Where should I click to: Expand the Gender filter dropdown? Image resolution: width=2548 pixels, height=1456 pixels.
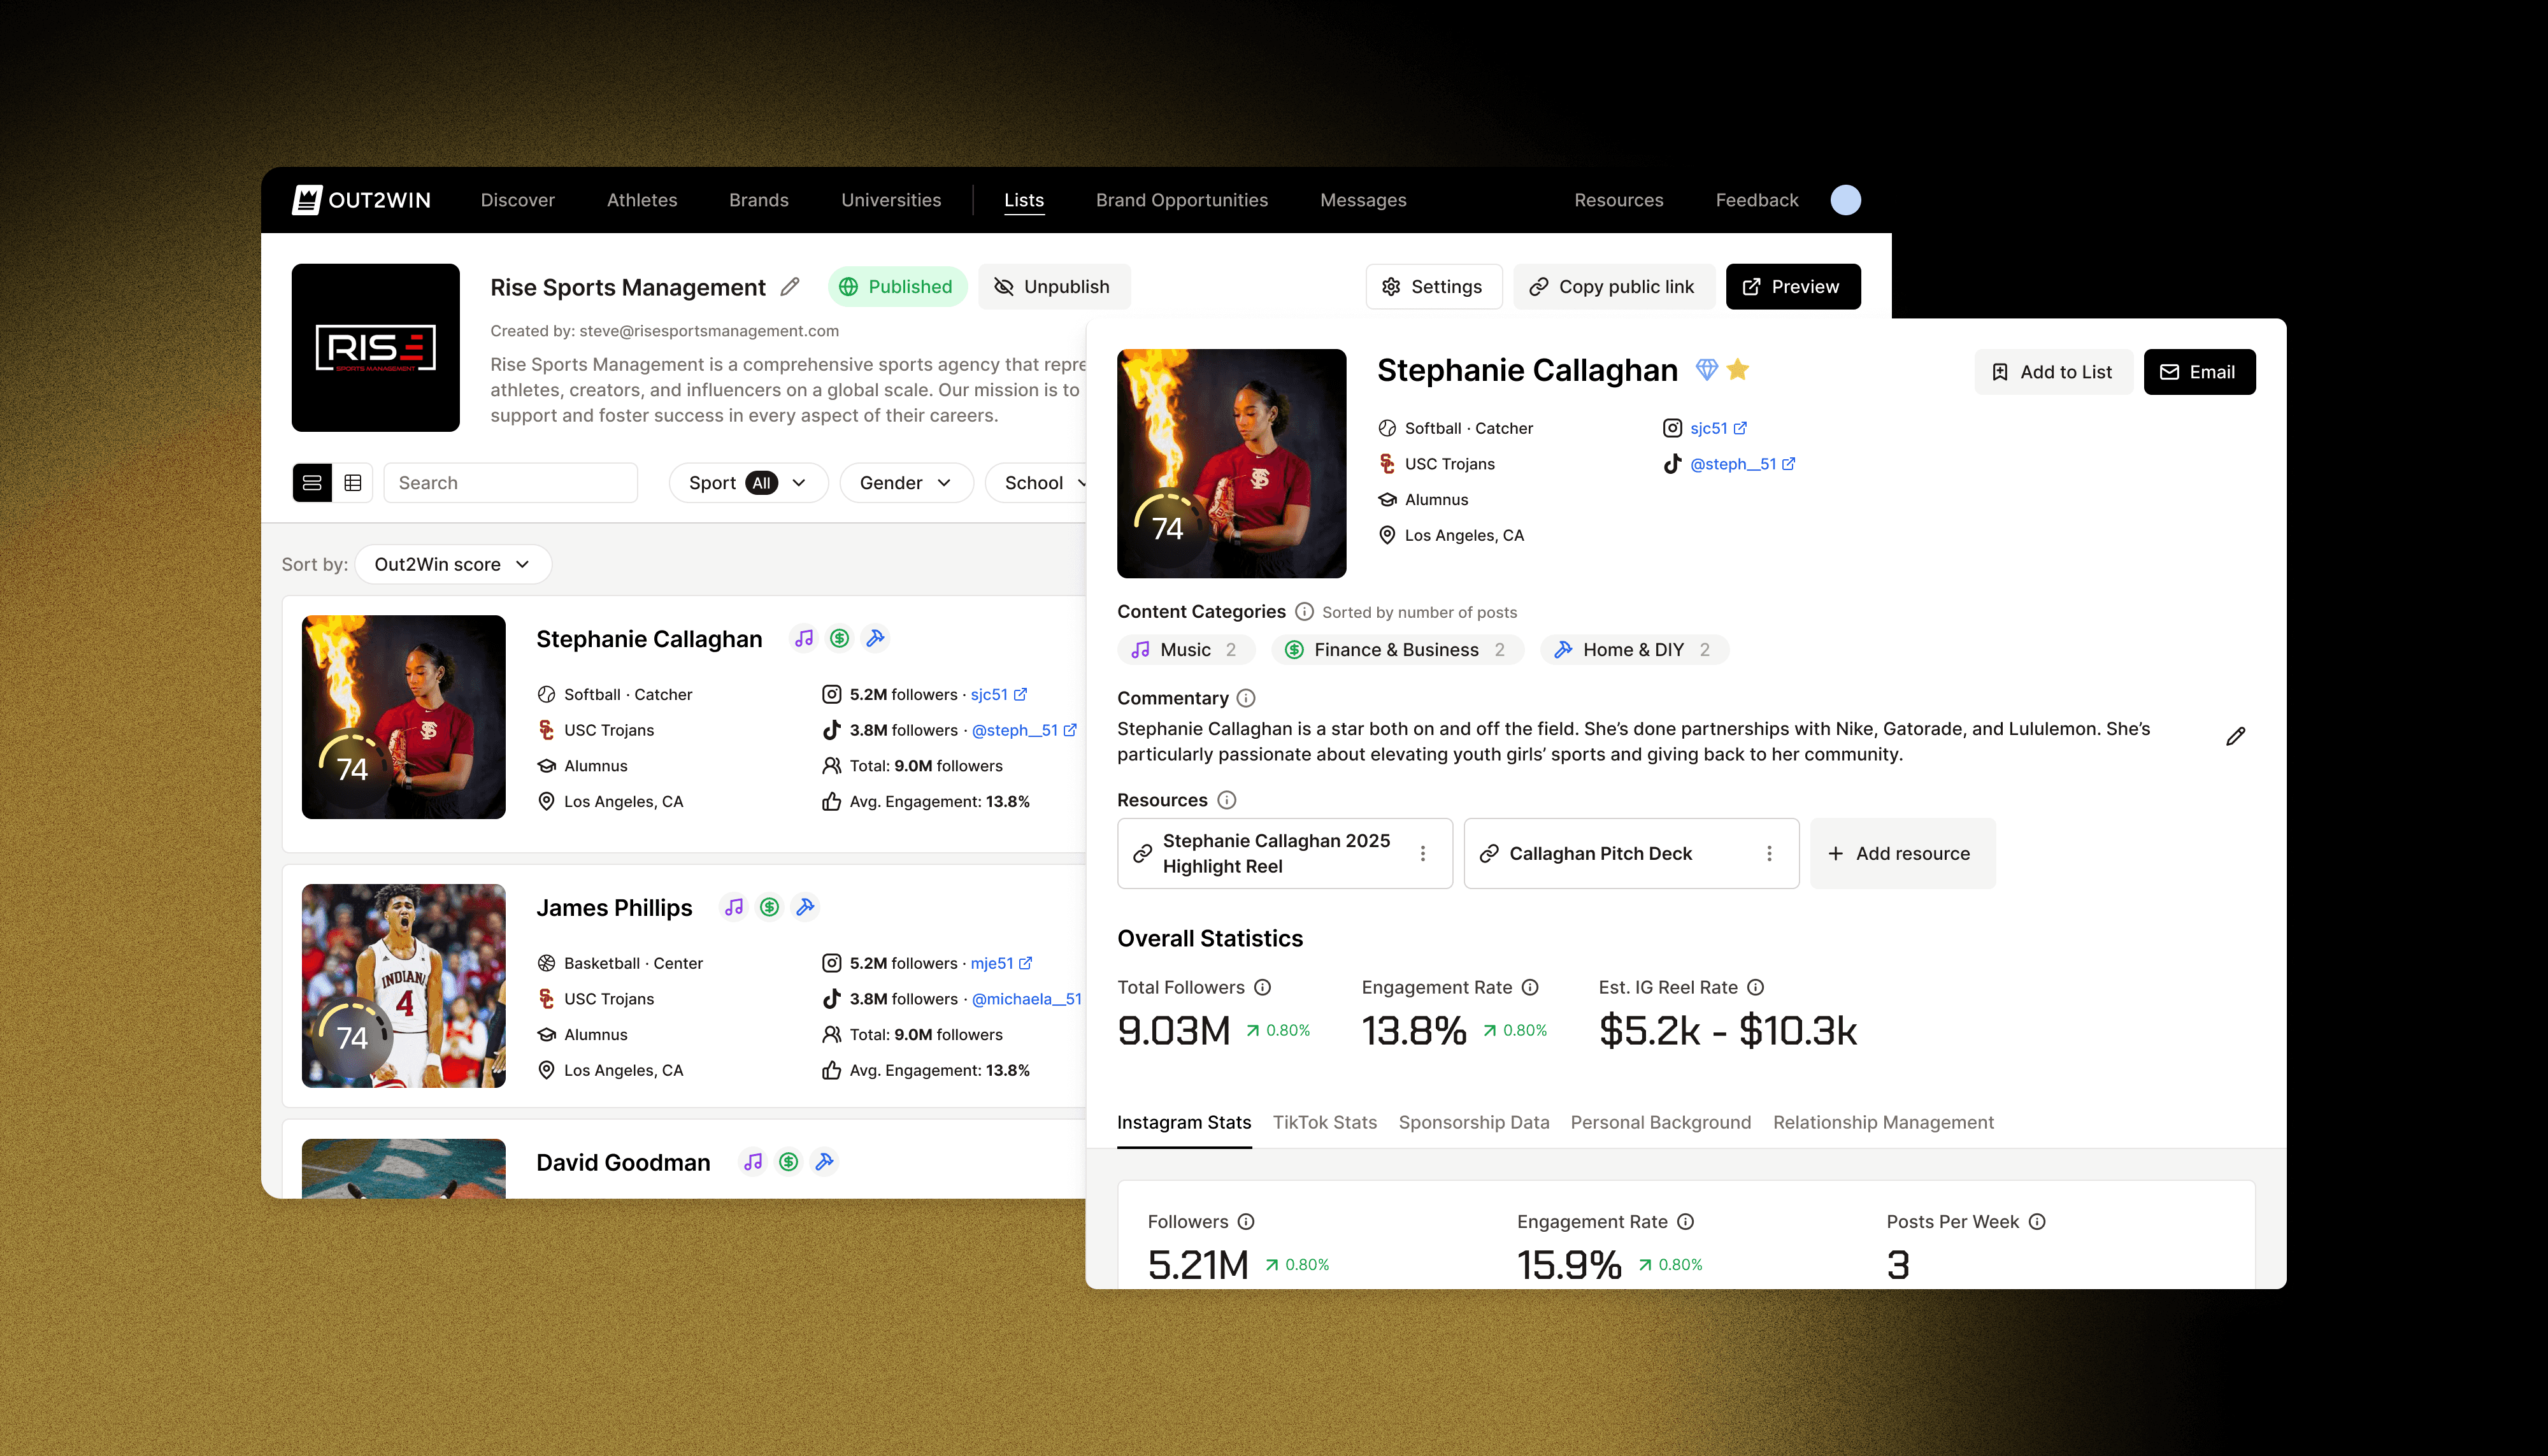pos(906,483)
